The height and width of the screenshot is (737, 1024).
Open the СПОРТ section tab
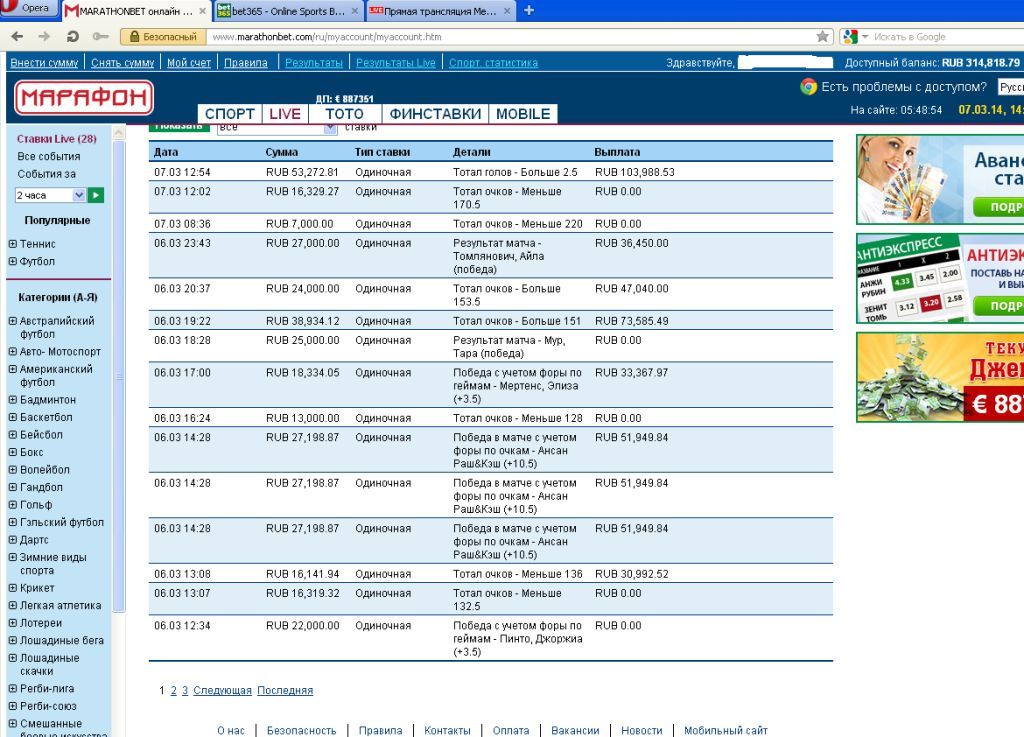click(x=230, y=114)
